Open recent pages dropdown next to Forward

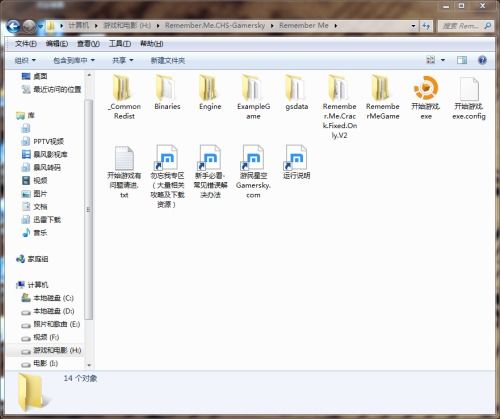(x=40, y=26)
